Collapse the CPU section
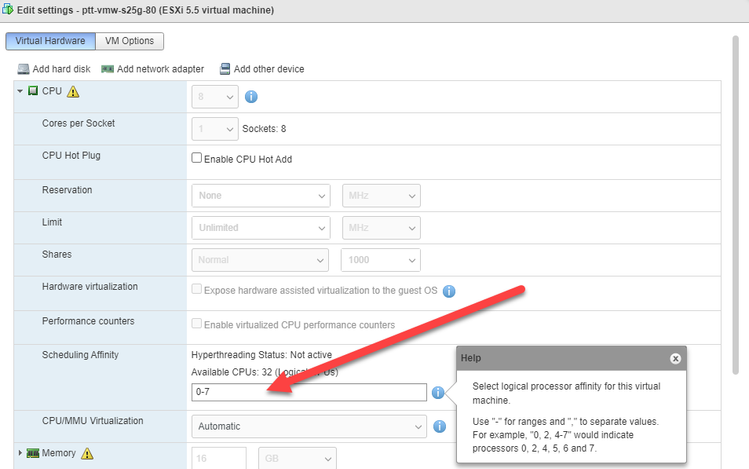 pos(20,91)
